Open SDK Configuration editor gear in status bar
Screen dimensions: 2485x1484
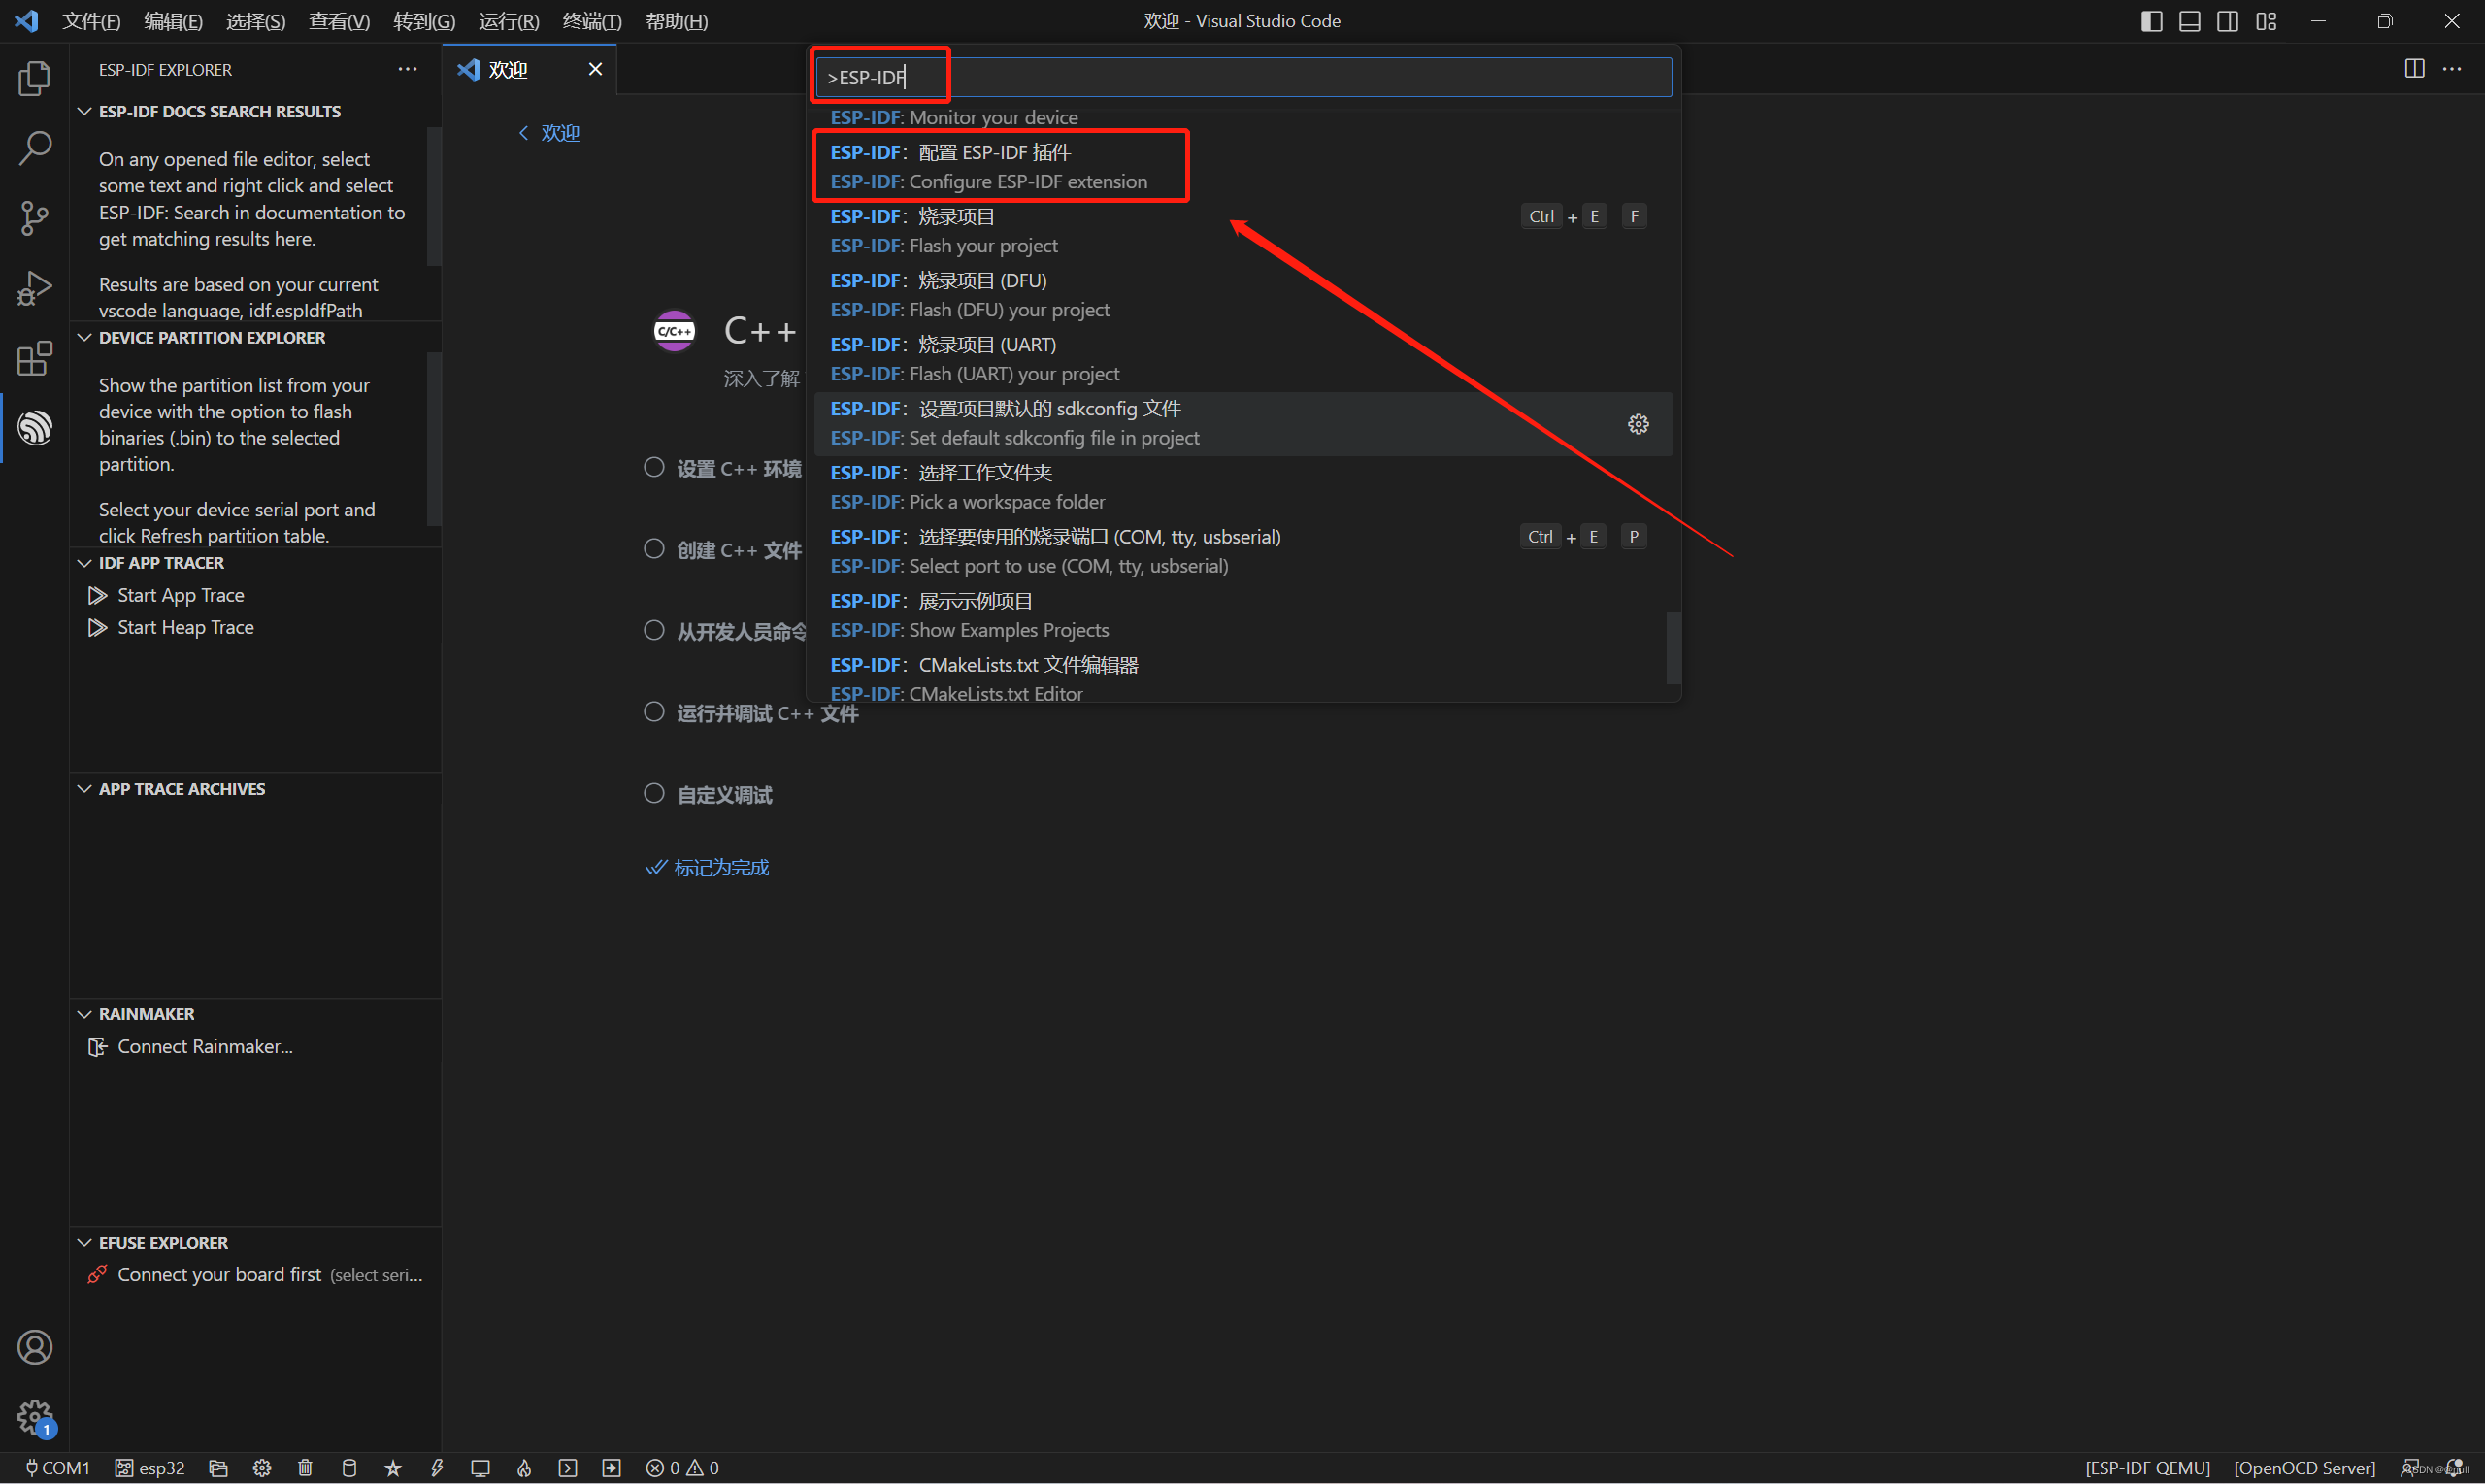[262, 1467]
